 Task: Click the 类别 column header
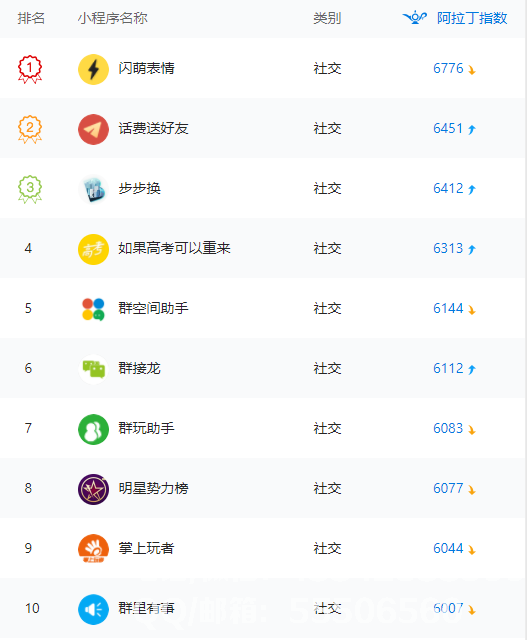coord(327,18)
